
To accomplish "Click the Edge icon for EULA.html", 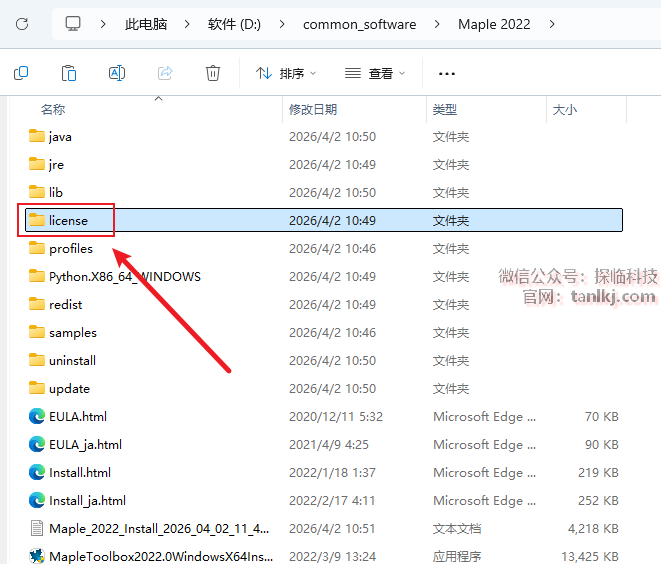I will coord(37,416).
